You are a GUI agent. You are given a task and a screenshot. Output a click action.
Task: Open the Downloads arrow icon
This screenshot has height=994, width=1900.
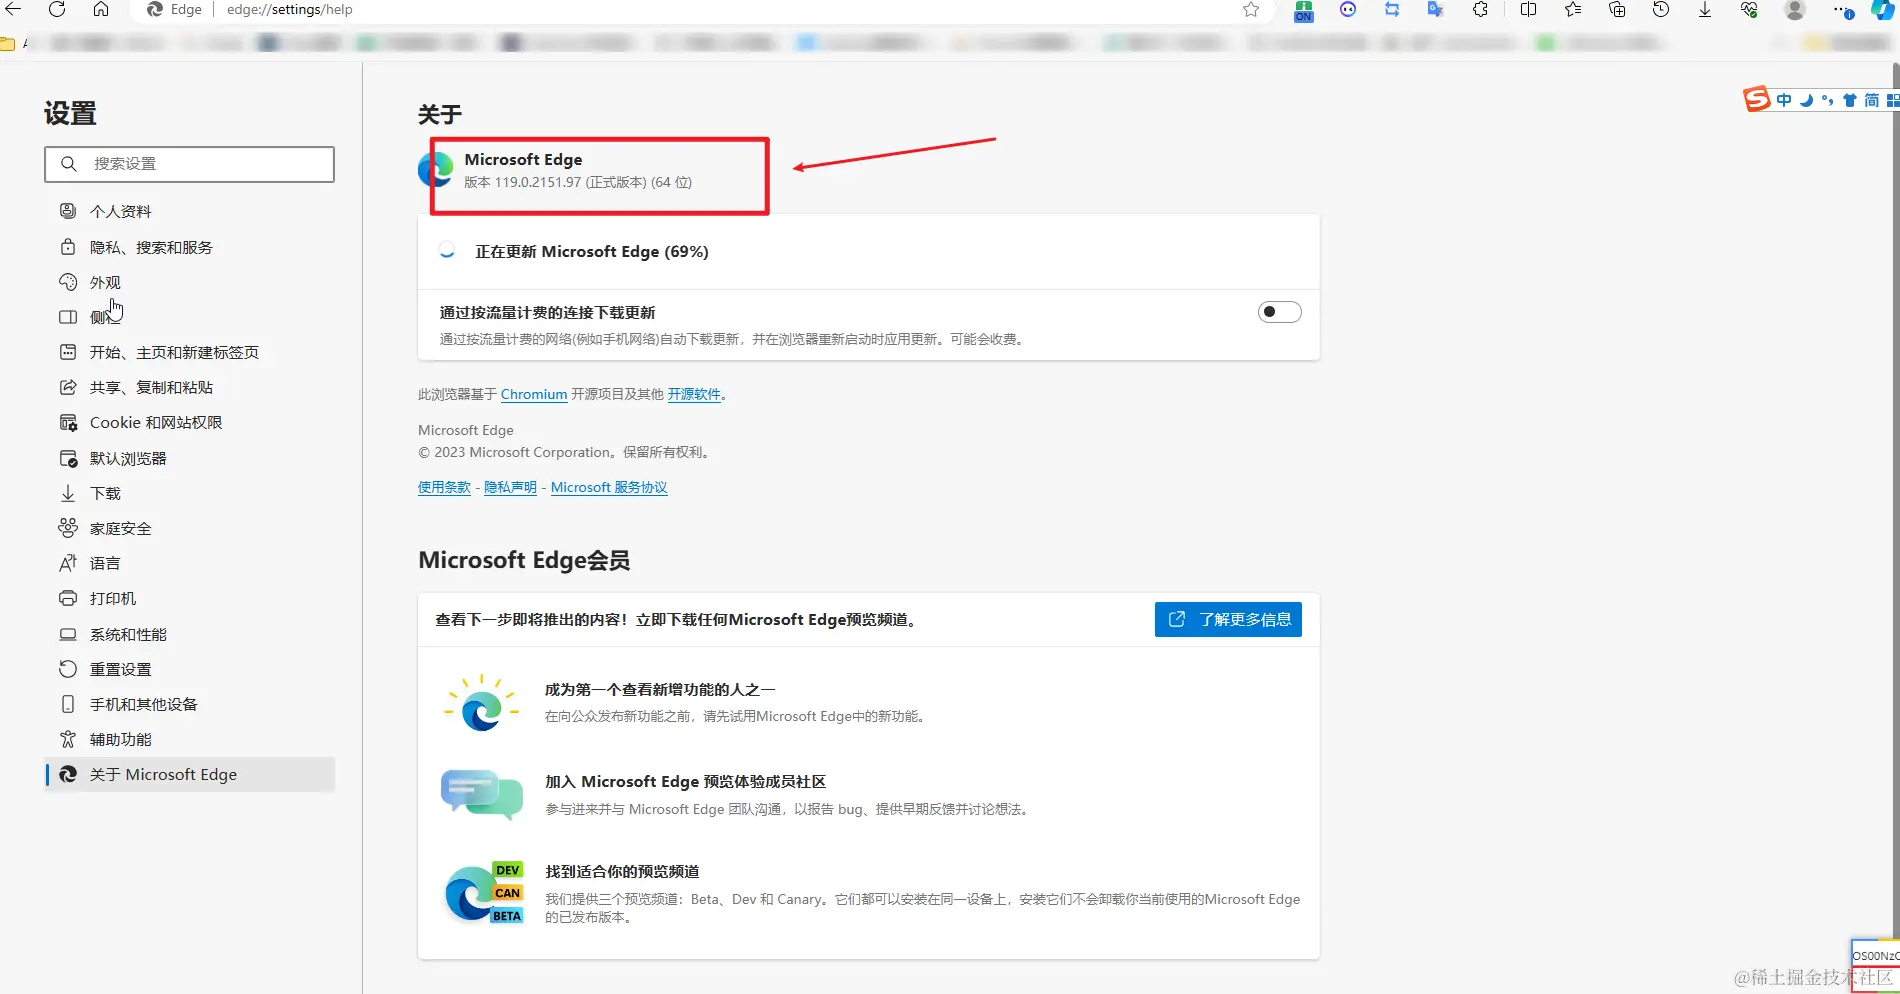[x=1705, y=9]
